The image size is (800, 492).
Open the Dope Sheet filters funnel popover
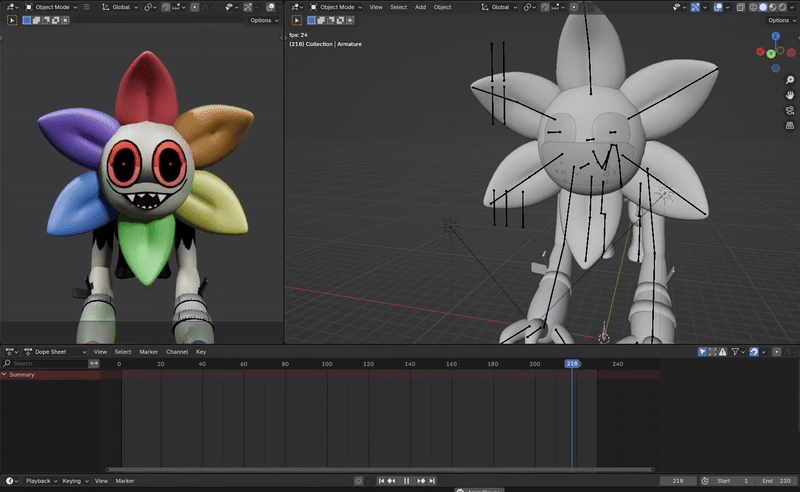click(738, 352)
